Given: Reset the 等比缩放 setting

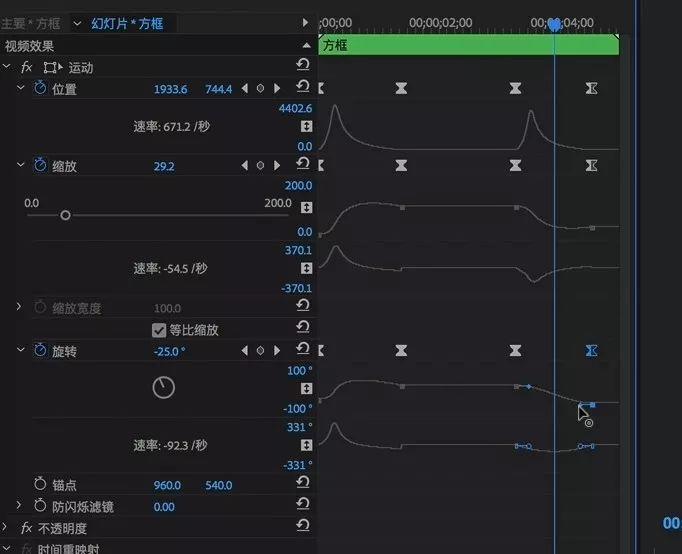Looking at the screenshot, I should click(x=303, y=327).
